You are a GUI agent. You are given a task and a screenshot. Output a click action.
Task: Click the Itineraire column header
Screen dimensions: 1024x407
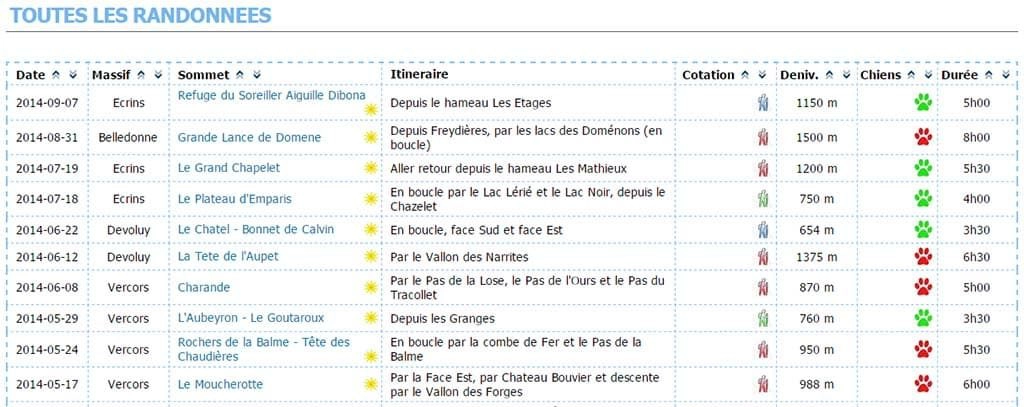click(x=419, y=74)
